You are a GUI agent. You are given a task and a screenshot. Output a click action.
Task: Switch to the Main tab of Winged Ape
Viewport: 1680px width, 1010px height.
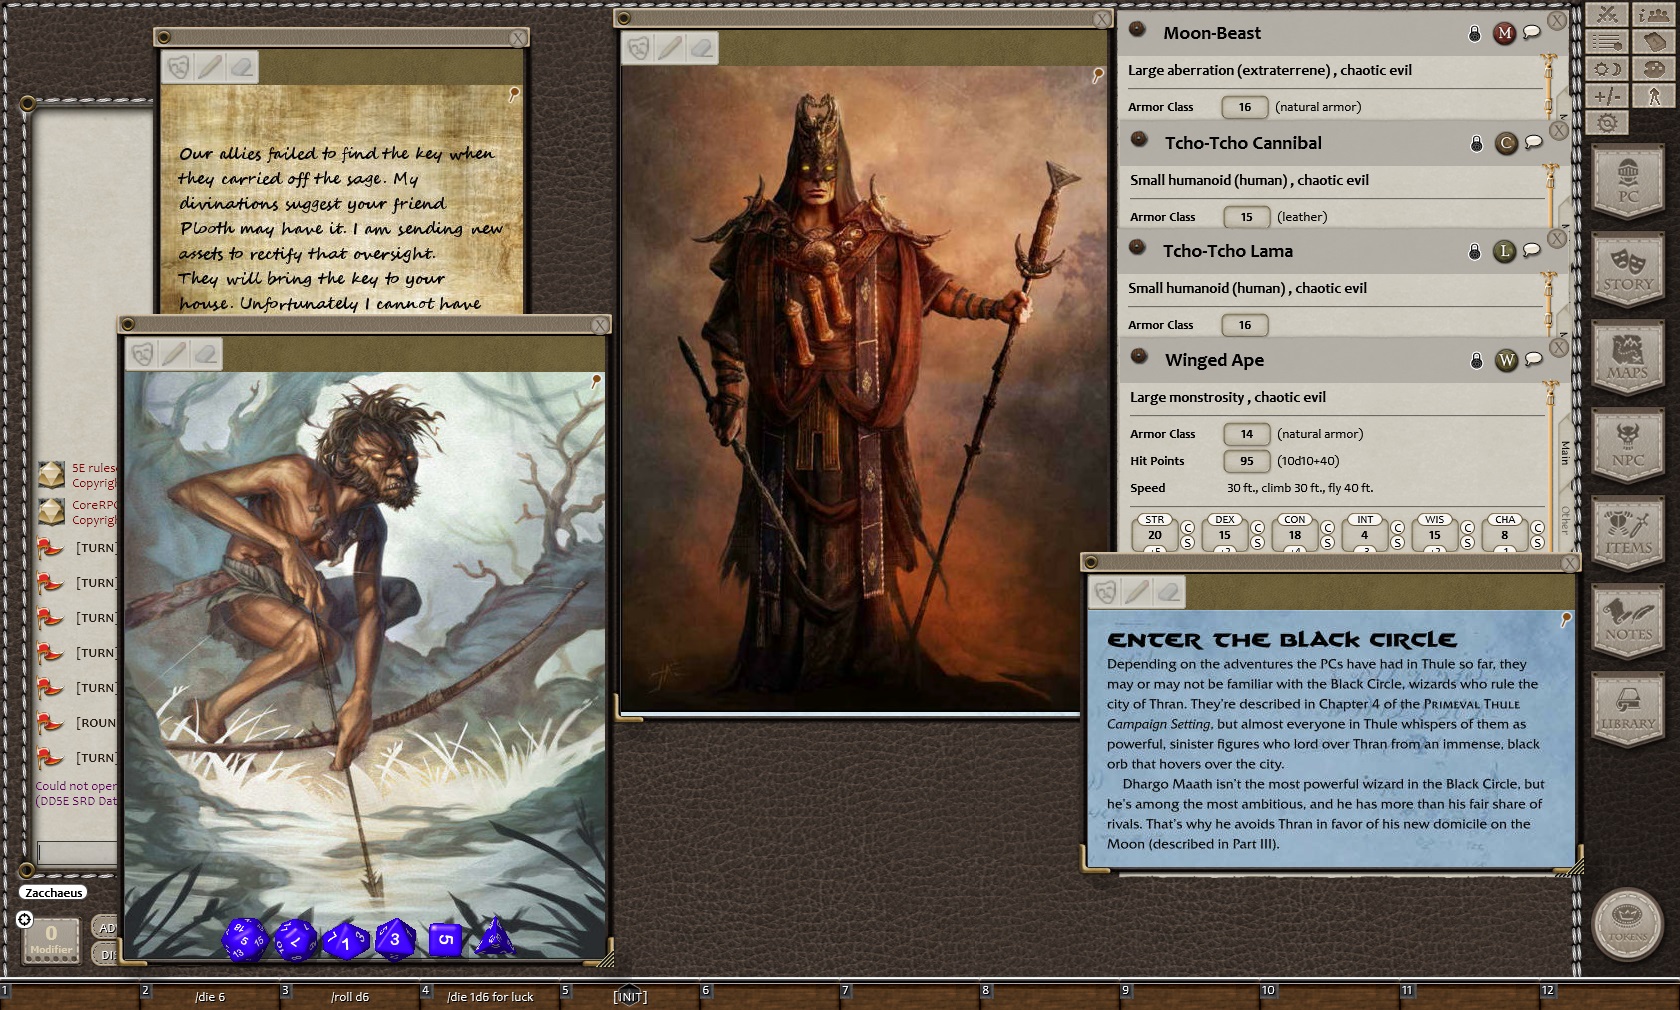(1565, 453)
